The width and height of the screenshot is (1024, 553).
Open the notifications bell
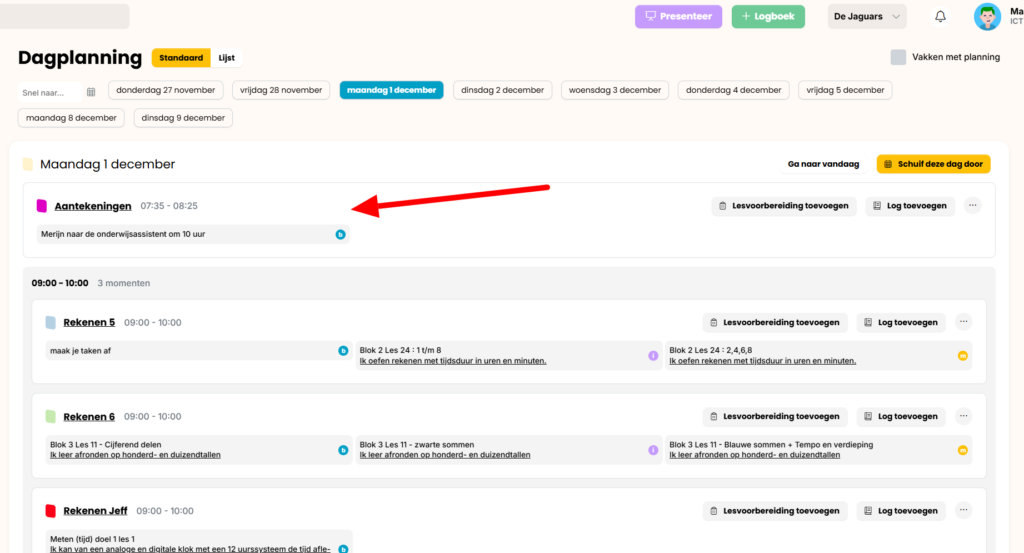click(940, 17)
